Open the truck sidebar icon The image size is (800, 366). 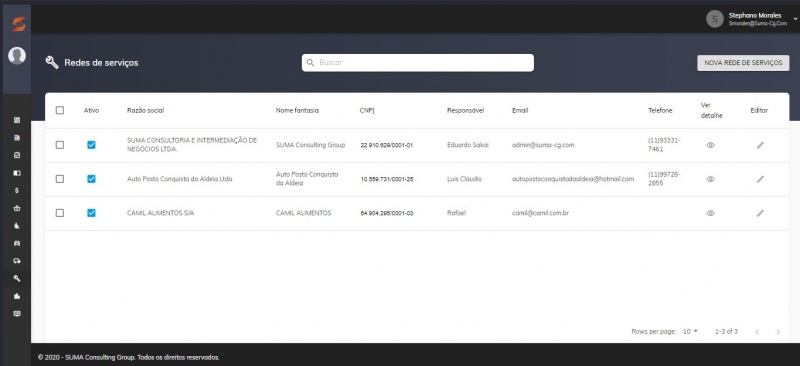[17, 261]
